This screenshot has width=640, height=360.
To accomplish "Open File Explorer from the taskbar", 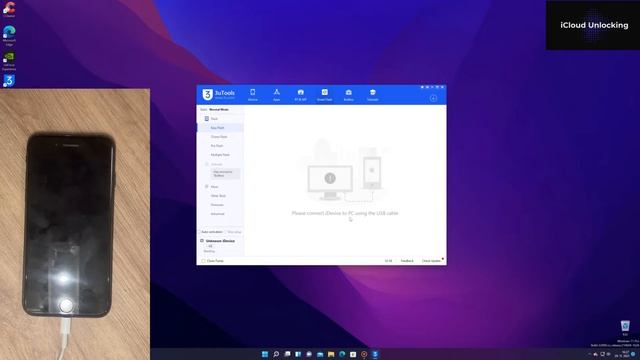I will [x=331, y=354].
